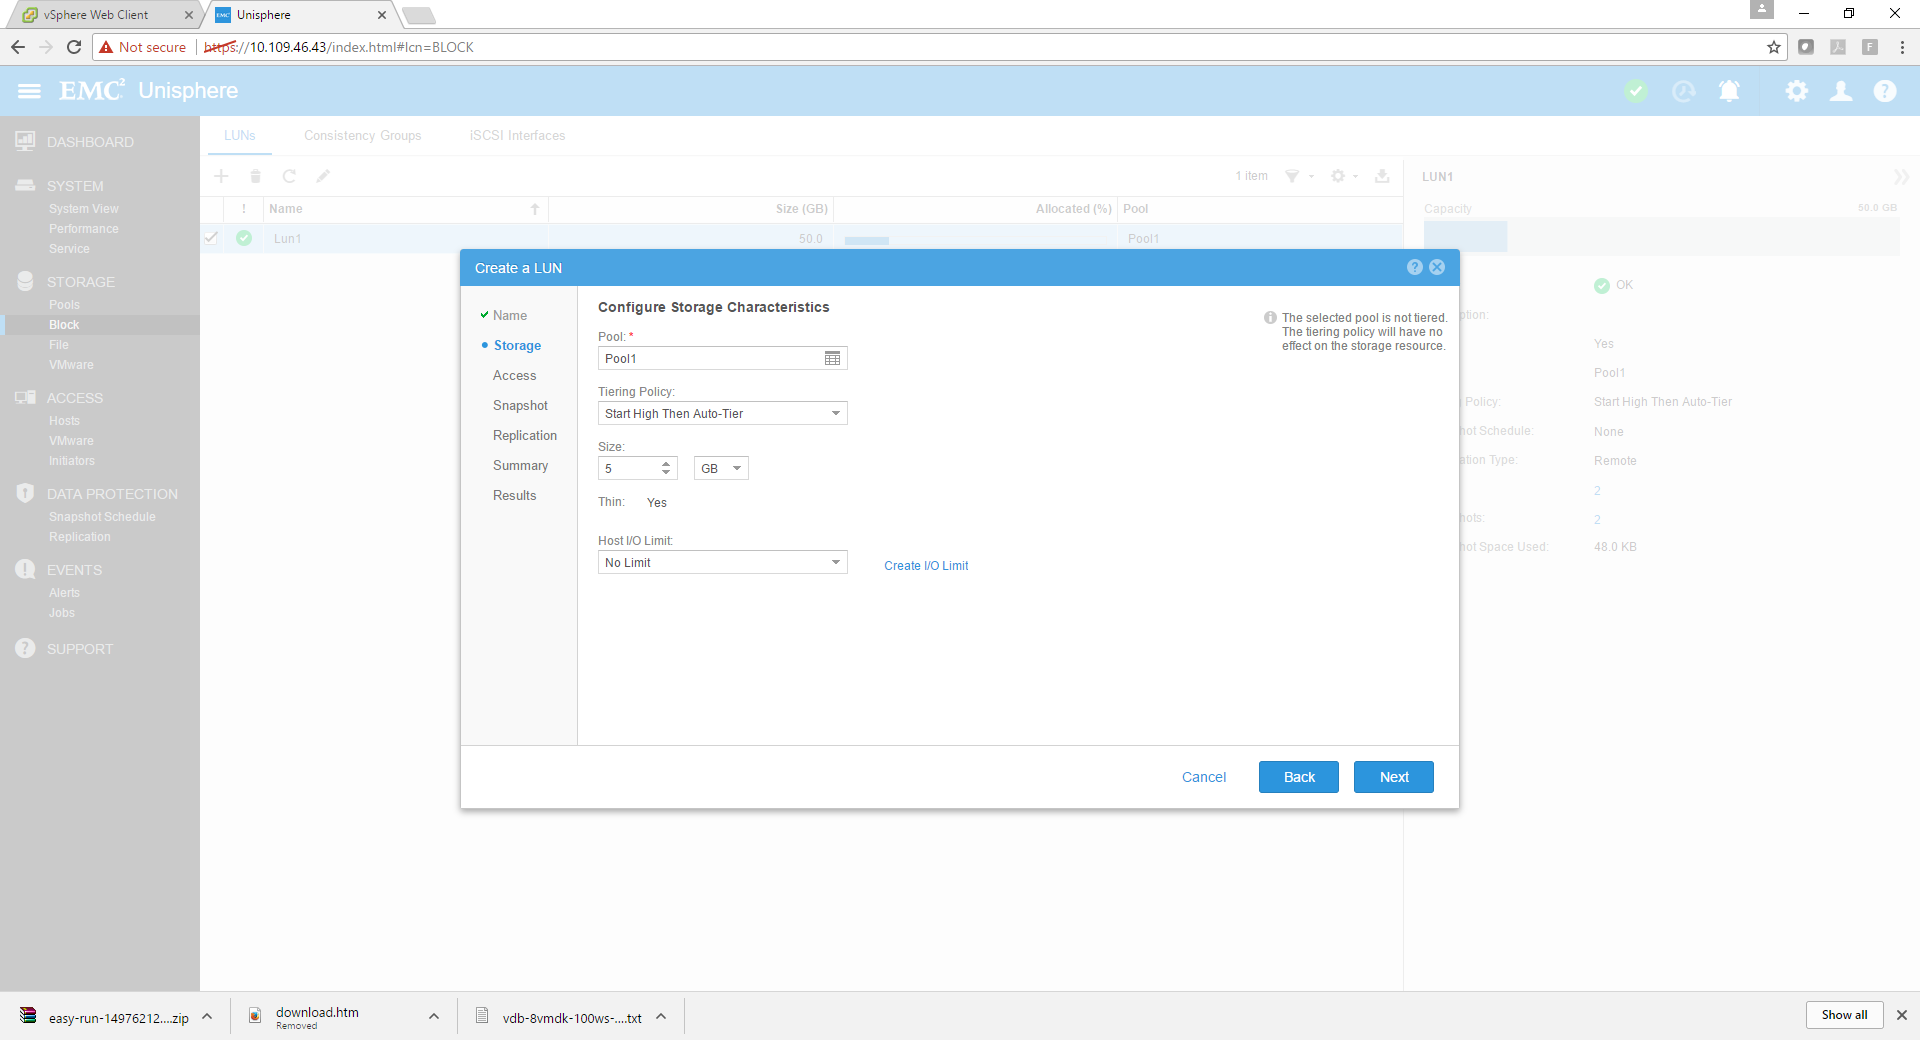Click the system health status checkmark
The image size is (1920, 1040).
(1636, 91)
